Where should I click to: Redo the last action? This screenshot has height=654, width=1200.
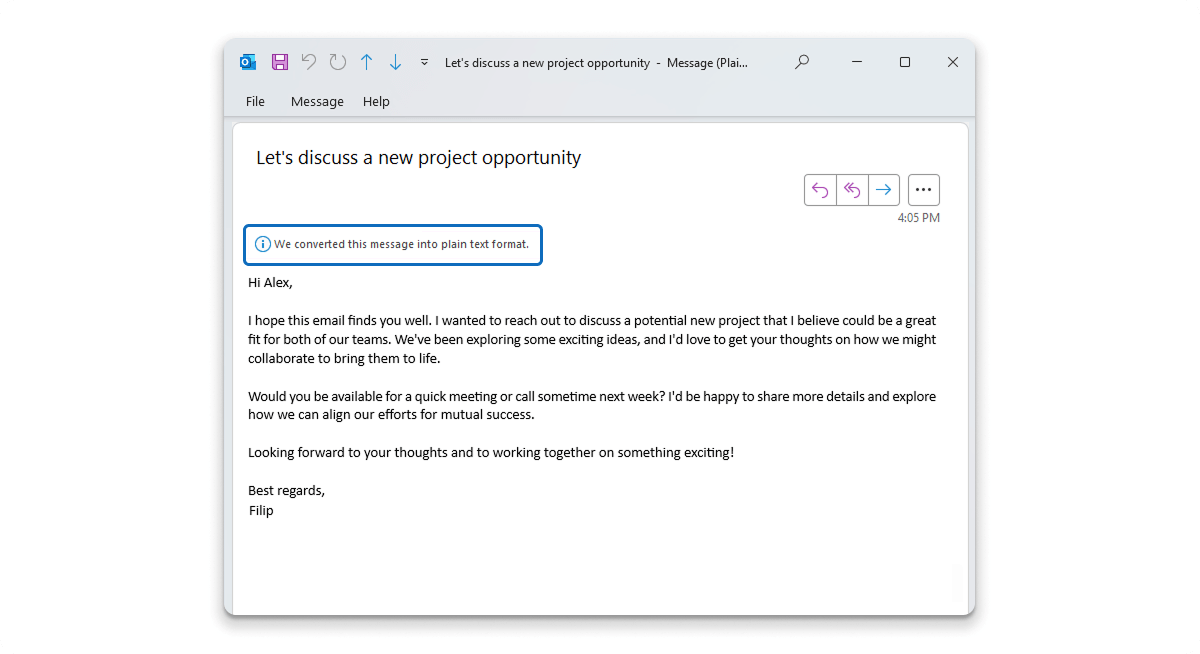(x=338, y=62)
